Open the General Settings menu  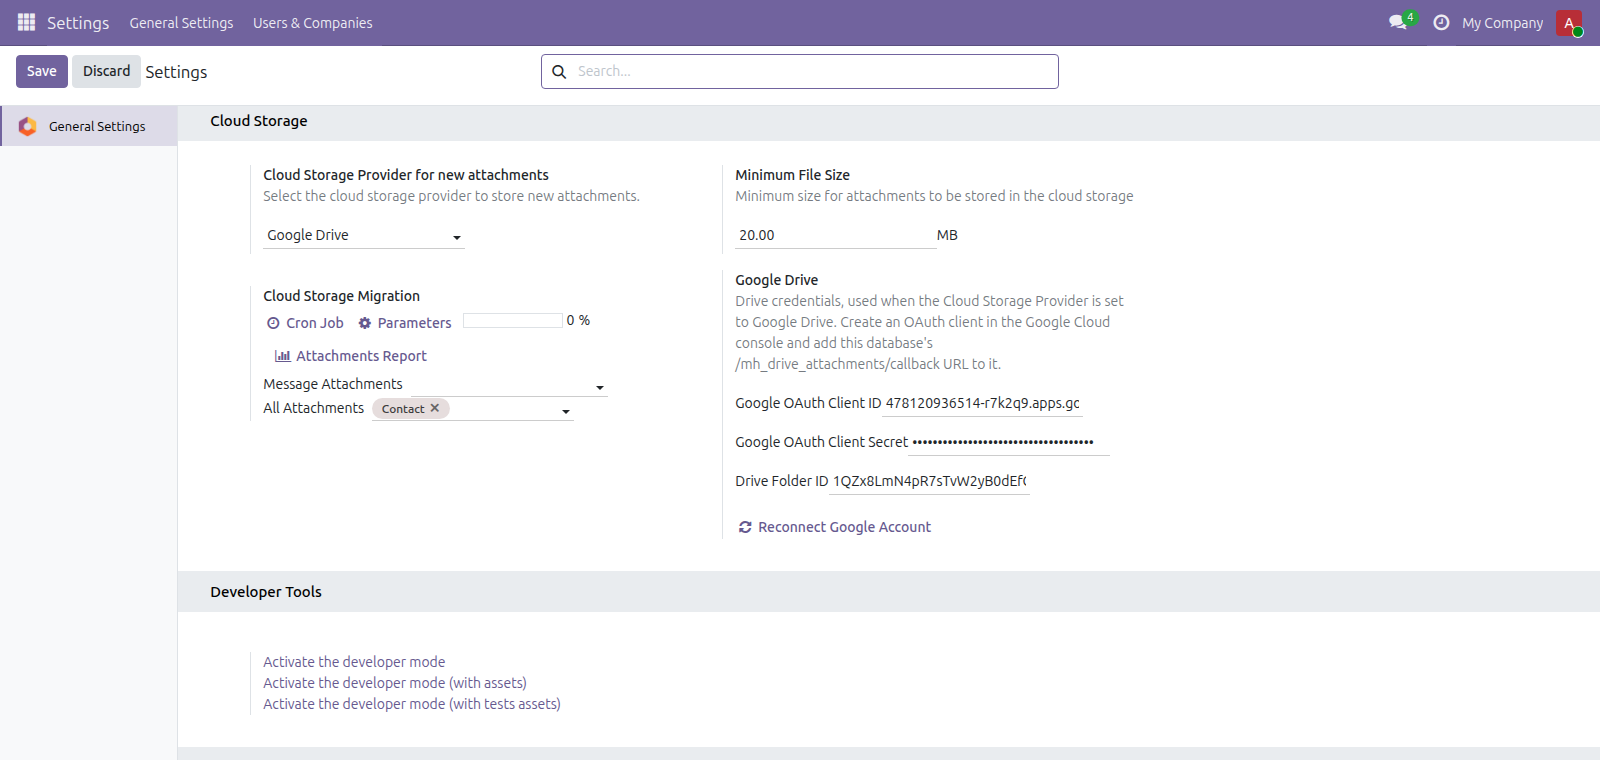click(x=181, y=23)
